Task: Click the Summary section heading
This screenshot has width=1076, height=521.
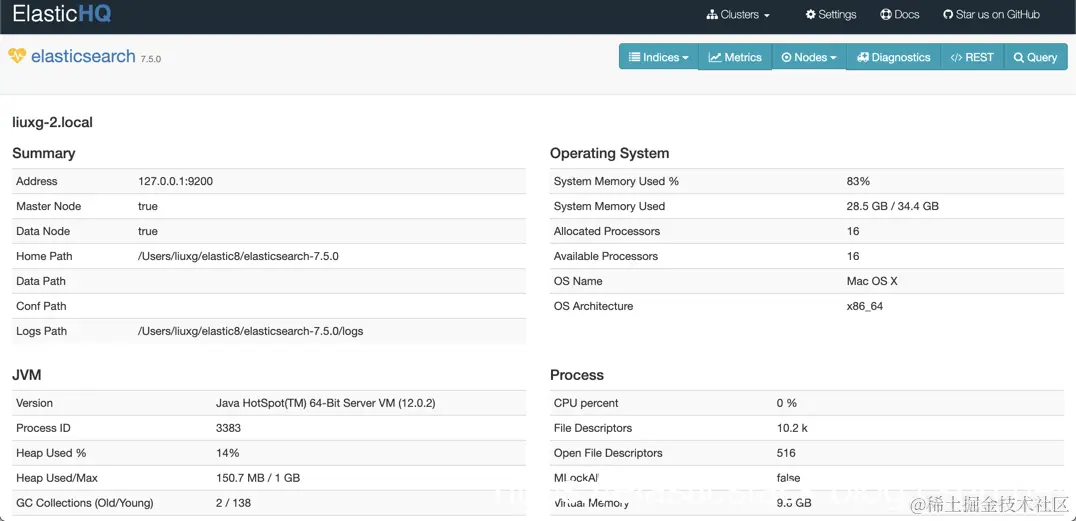Action: click(x=44, y=153)
